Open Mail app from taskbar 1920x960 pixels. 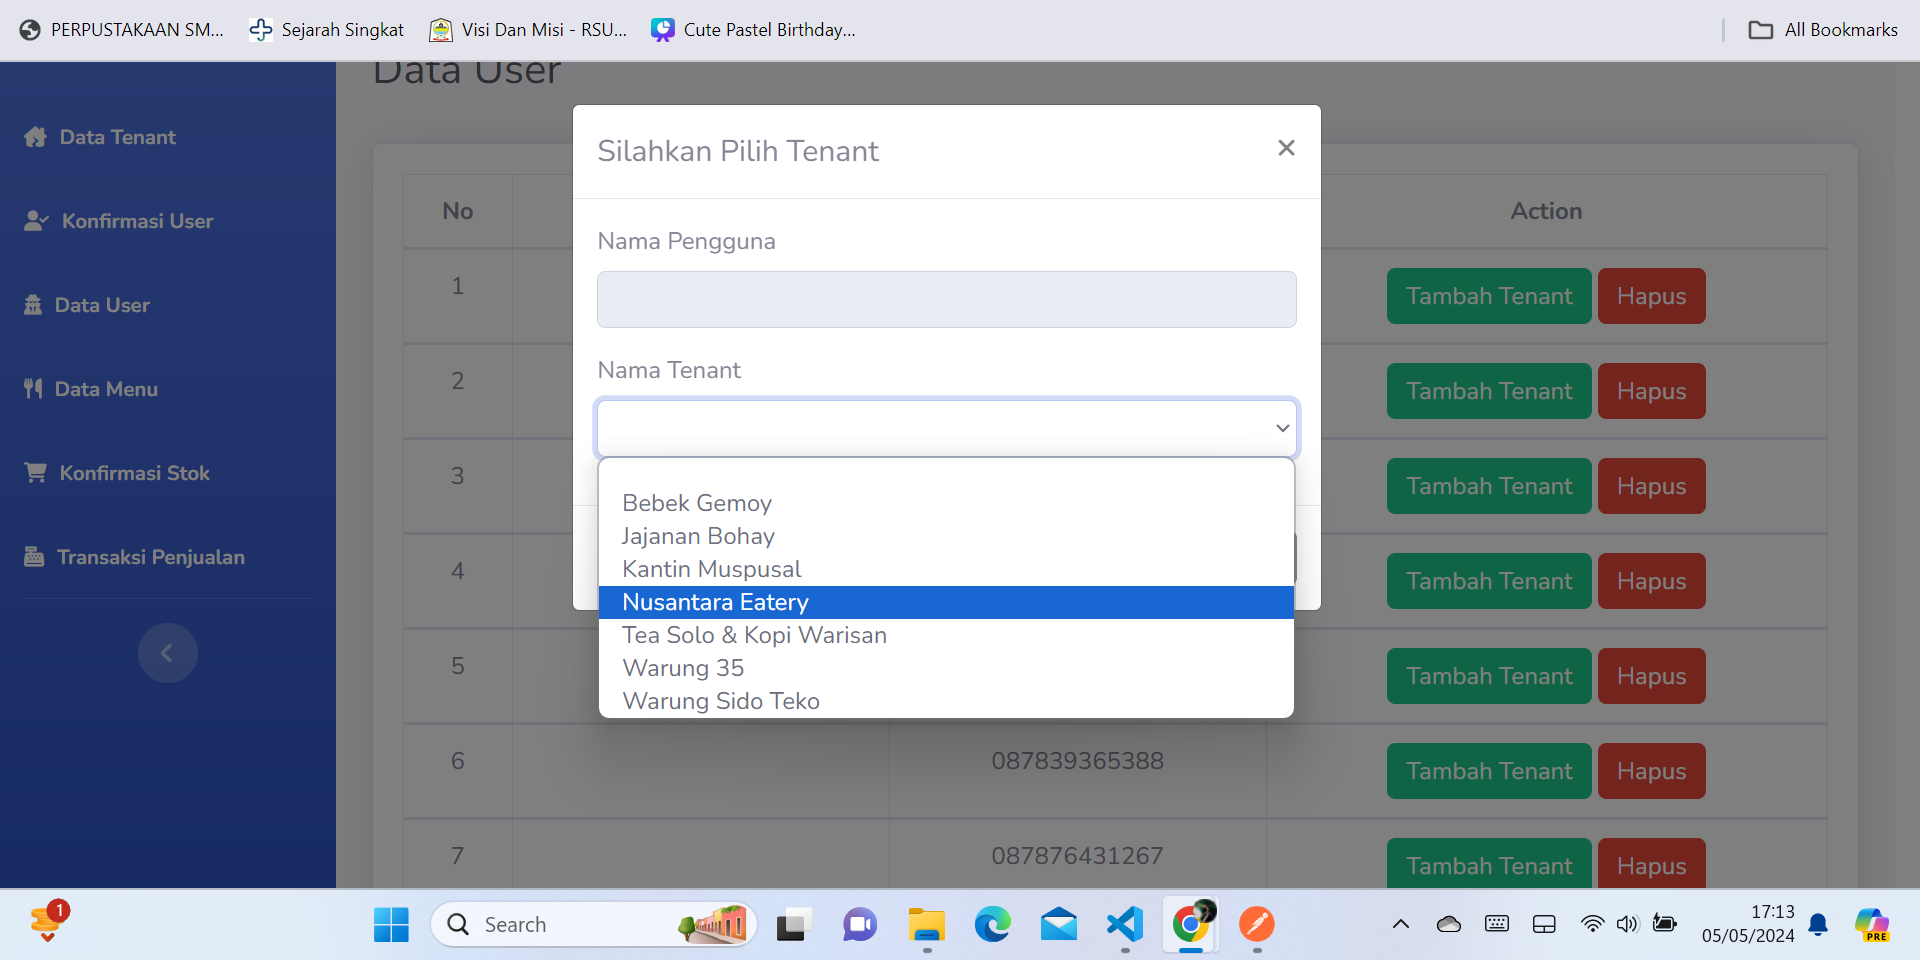point(1058,925)
